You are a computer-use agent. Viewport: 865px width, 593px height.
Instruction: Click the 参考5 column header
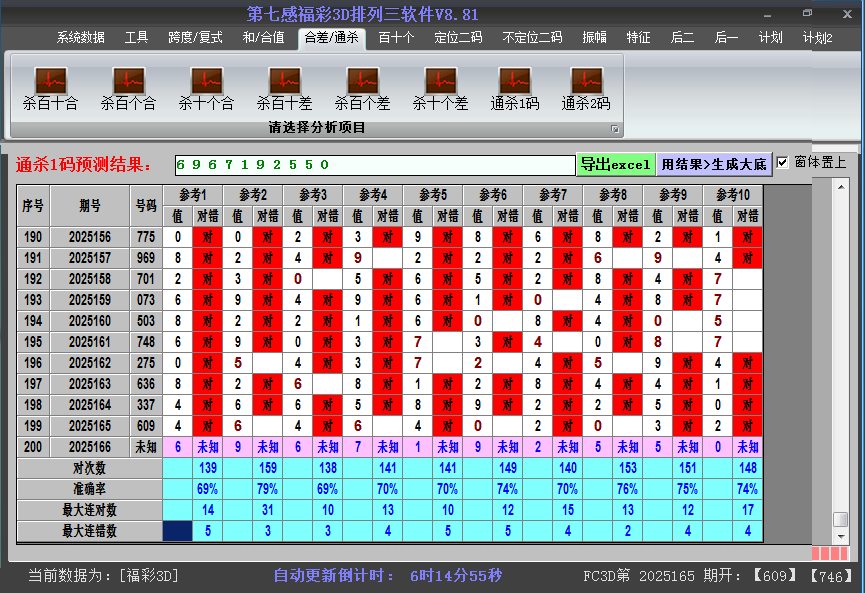[433, 195]
